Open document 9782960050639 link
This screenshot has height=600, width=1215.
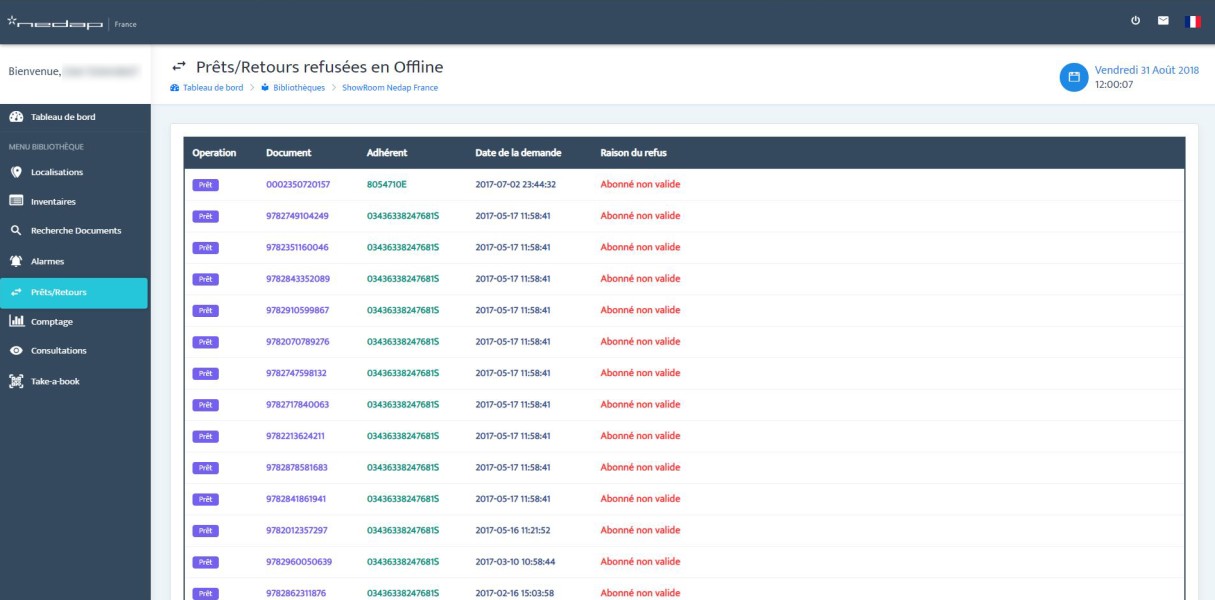299,561
